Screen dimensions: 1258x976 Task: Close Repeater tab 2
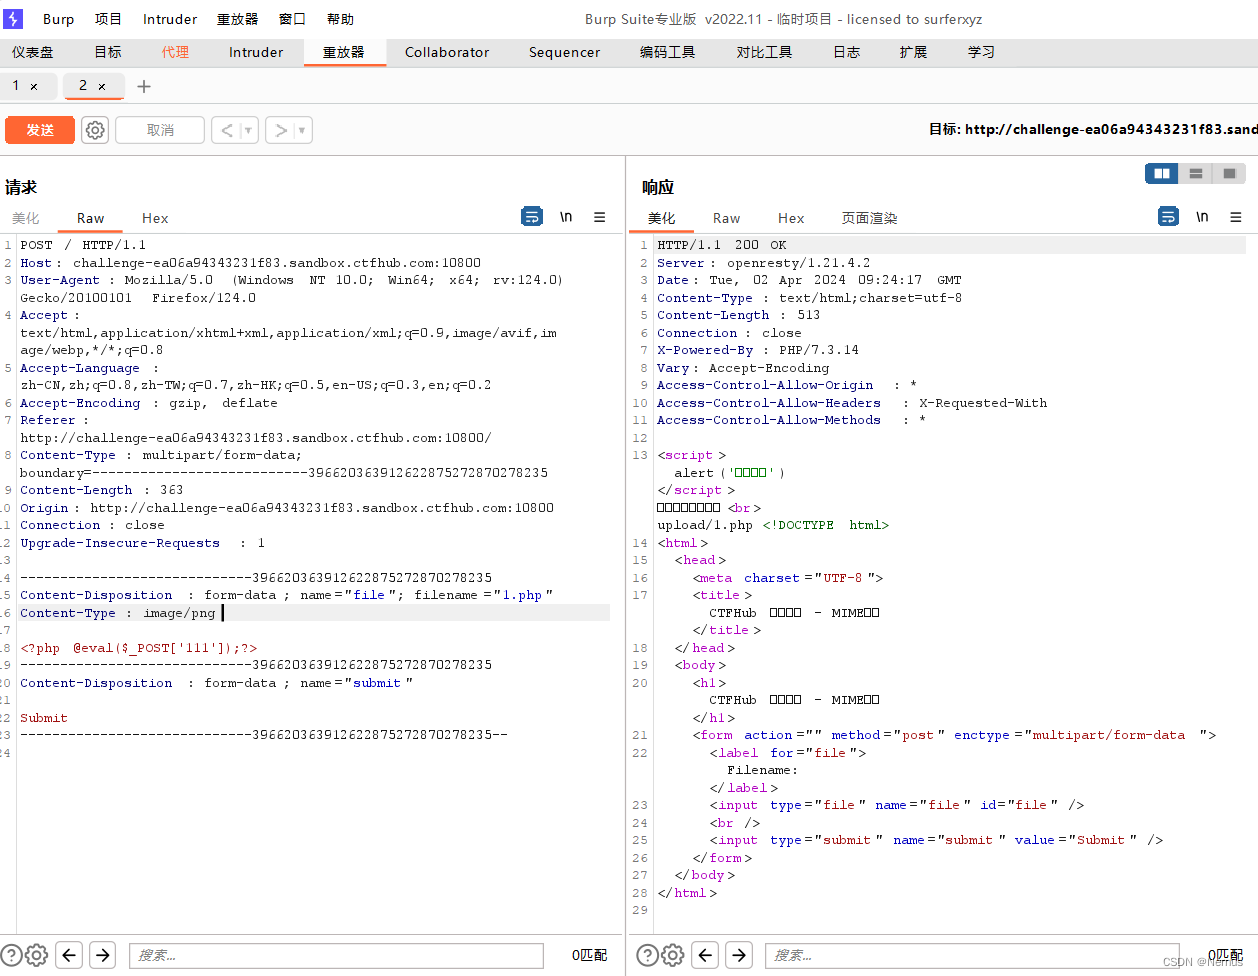102,87
